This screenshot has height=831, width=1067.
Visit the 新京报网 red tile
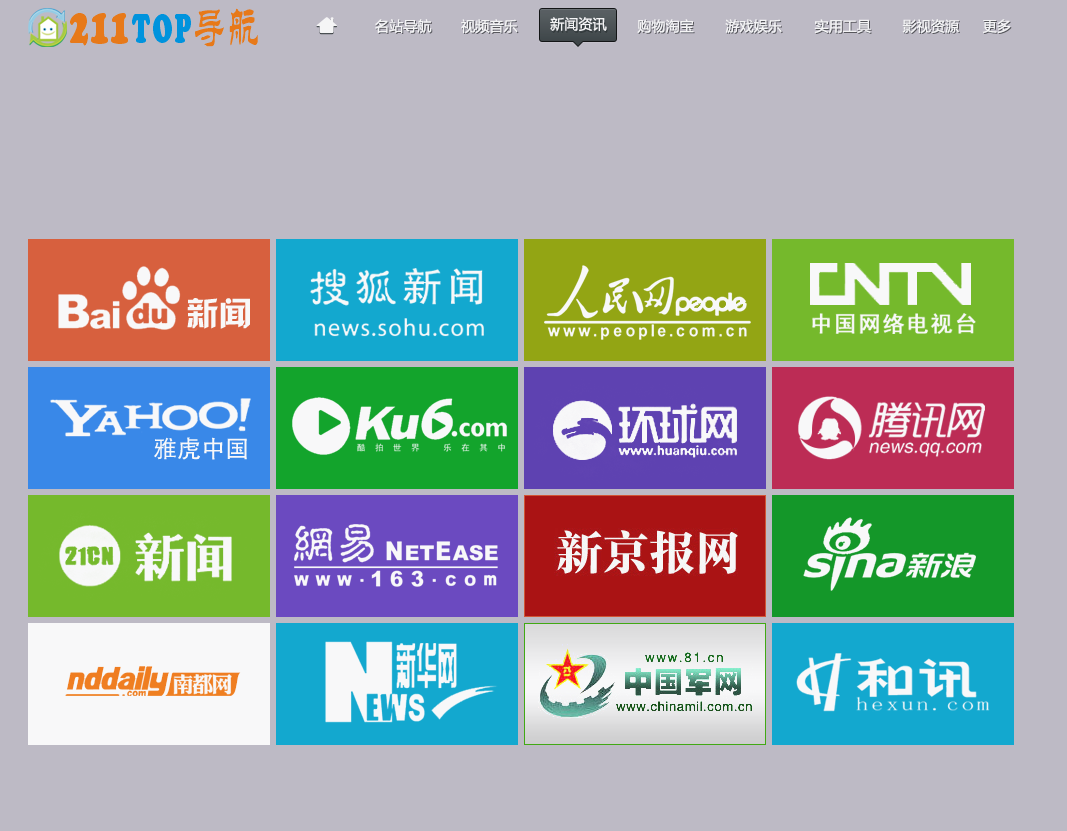pos(645,556)
